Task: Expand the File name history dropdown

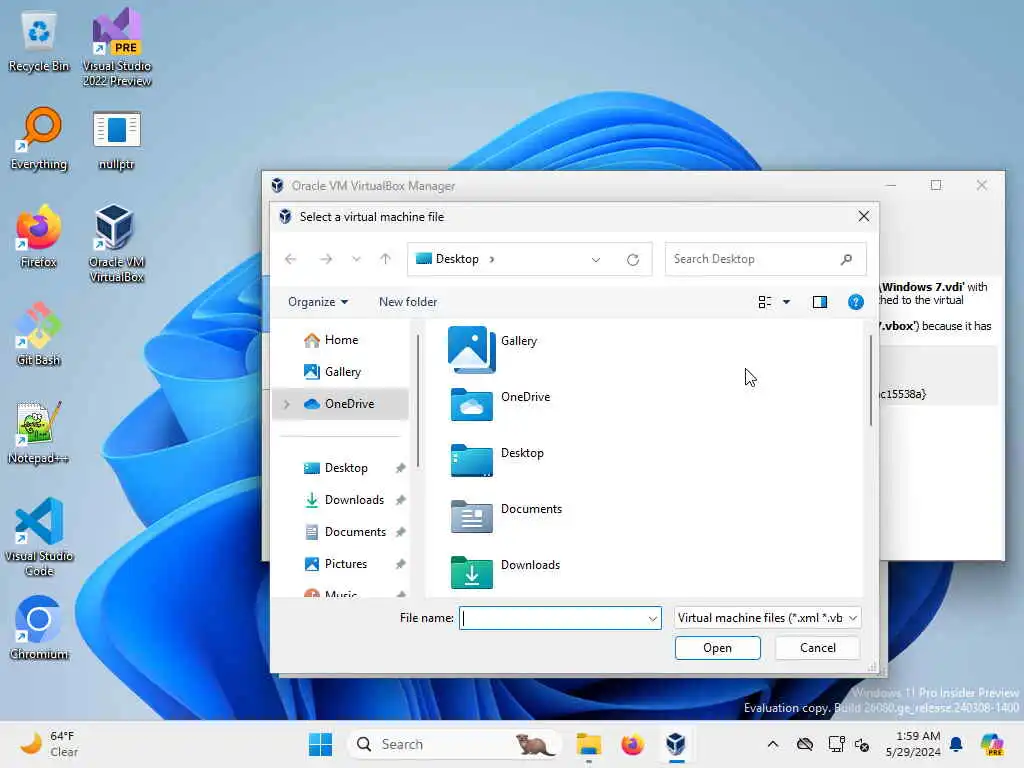Action: click(x=652, y=618)
